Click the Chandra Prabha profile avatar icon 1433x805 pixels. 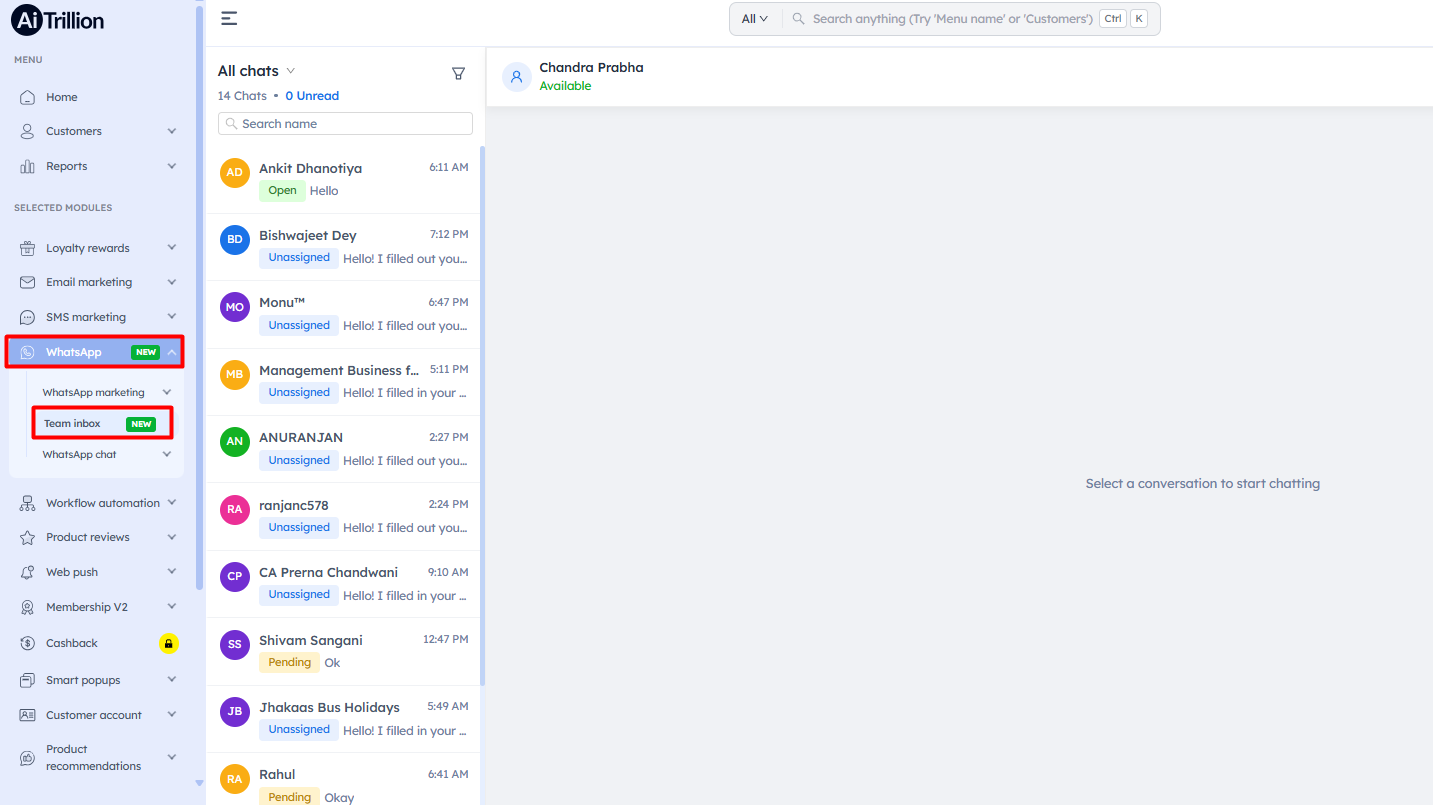click(x=516, y=77)
